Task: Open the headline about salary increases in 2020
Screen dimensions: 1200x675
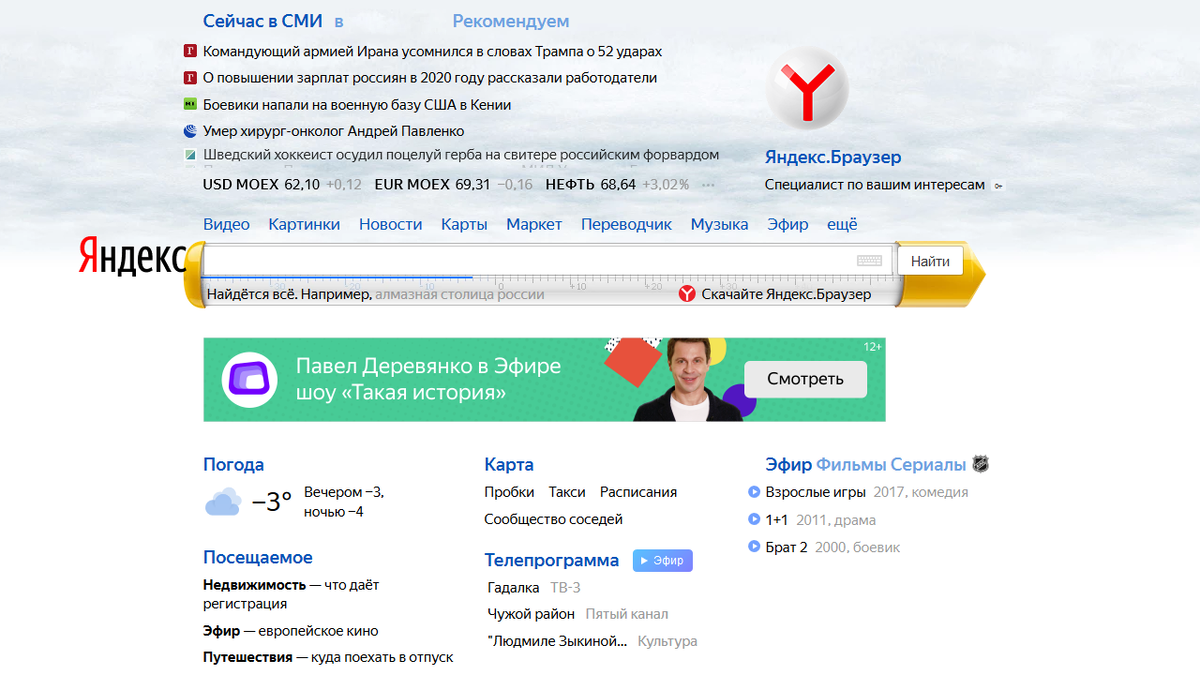Action: coord(430,78)
